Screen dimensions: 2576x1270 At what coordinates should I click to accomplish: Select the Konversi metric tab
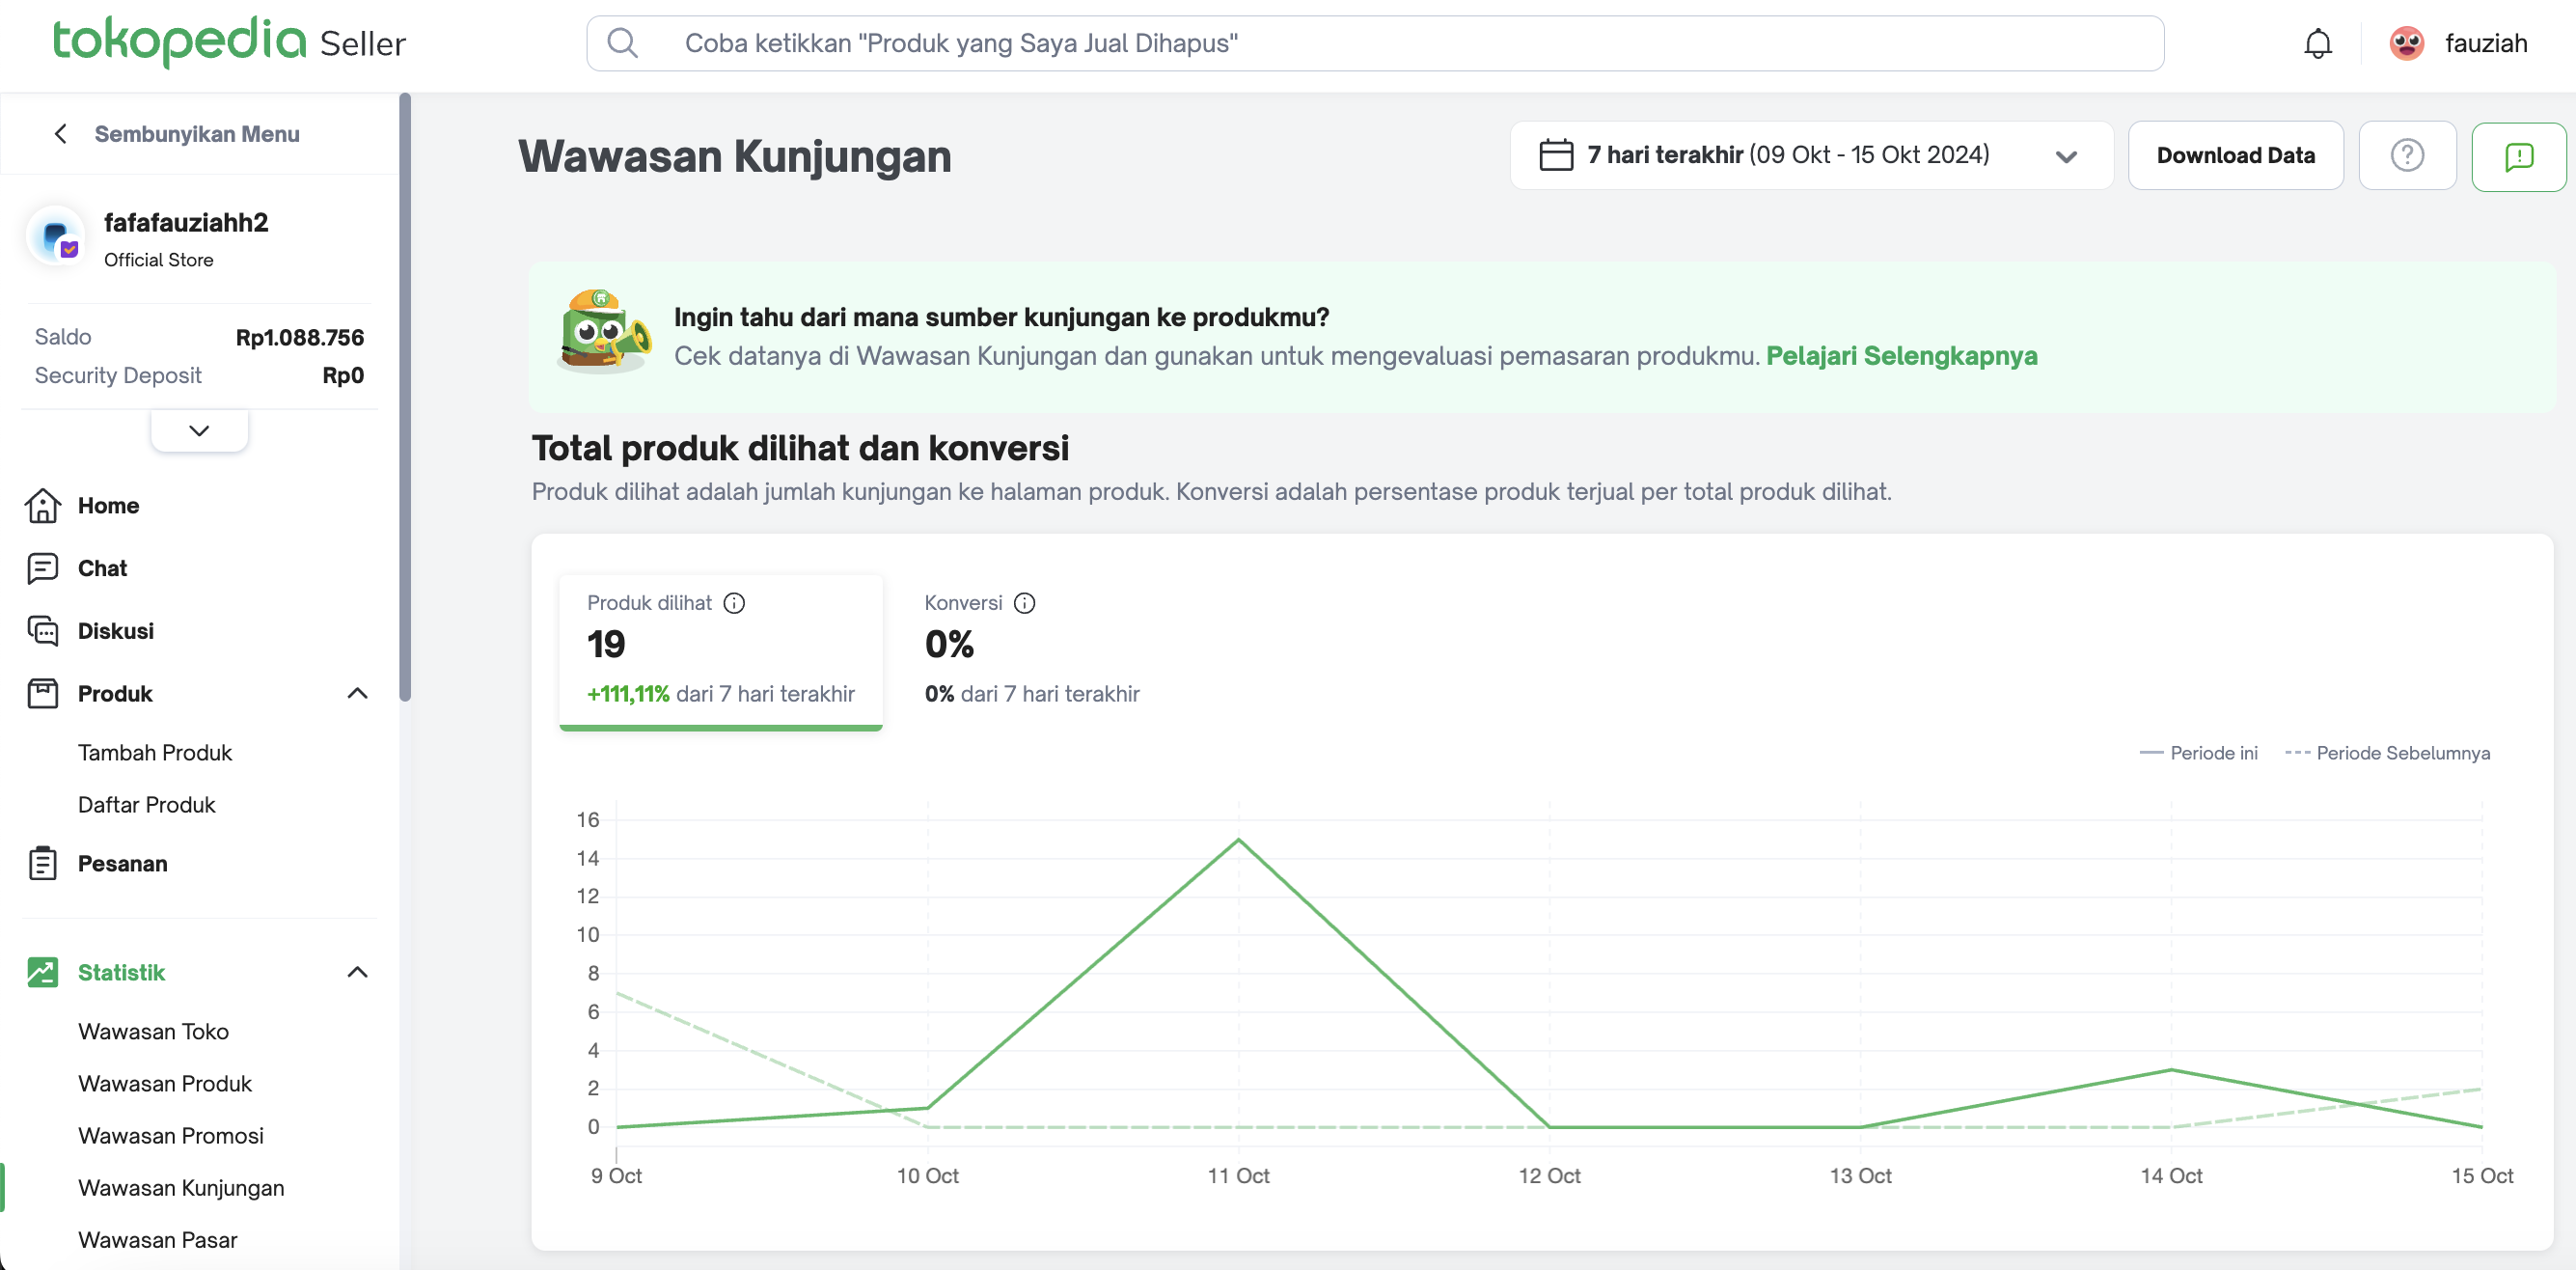(x=1030, y=648)
